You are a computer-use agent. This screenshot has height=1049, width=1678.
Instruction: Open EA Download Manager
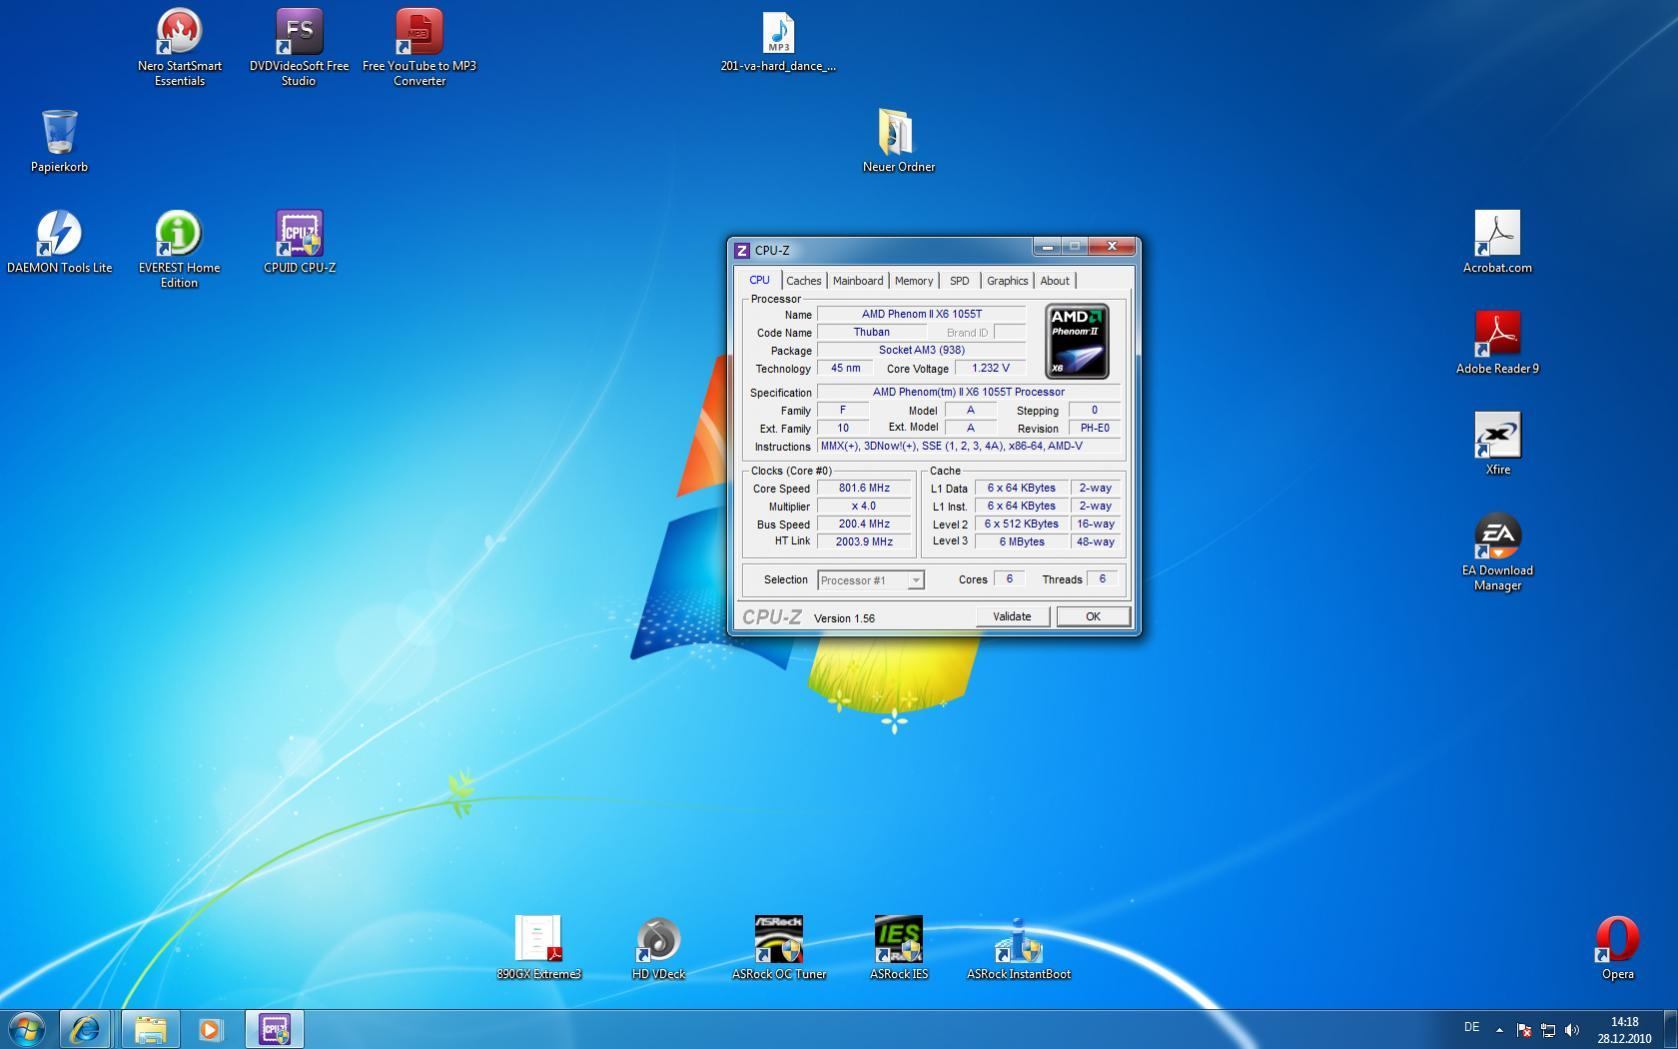click(x=1497, y=552)
